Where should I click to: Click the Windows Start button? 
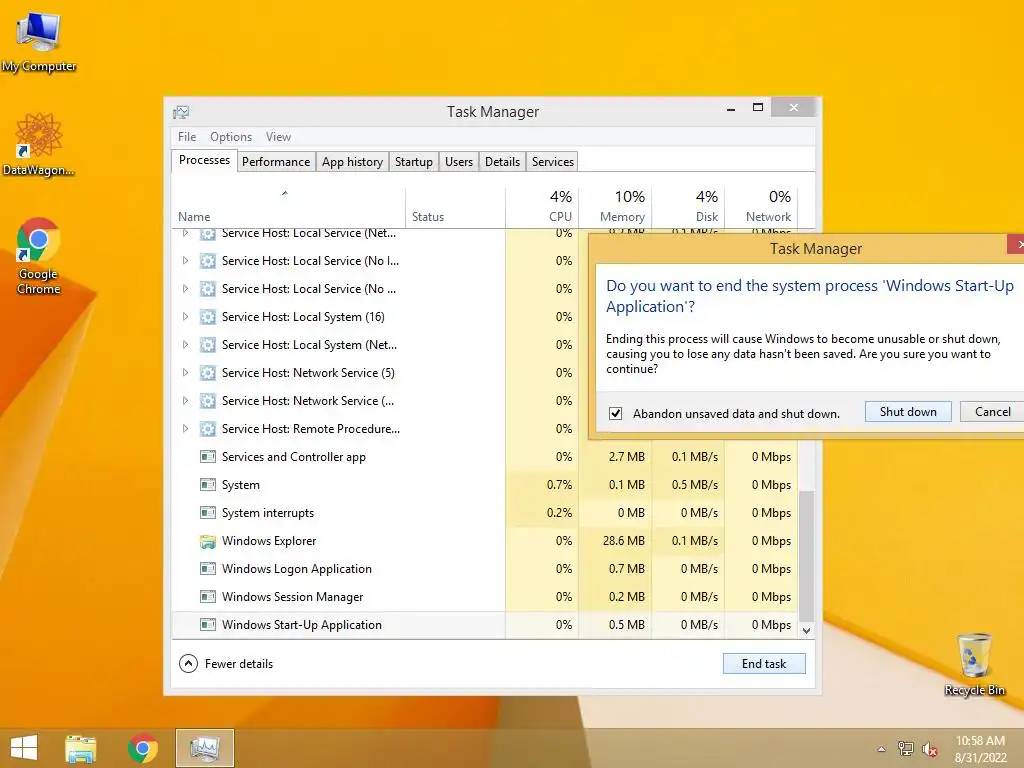pos(24,748)
